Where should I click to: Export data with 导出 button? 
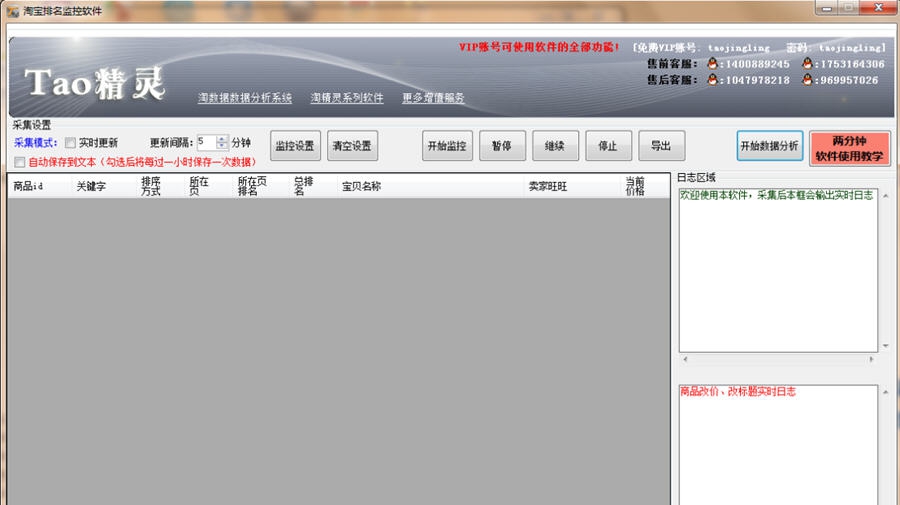(x=661, y=146)
